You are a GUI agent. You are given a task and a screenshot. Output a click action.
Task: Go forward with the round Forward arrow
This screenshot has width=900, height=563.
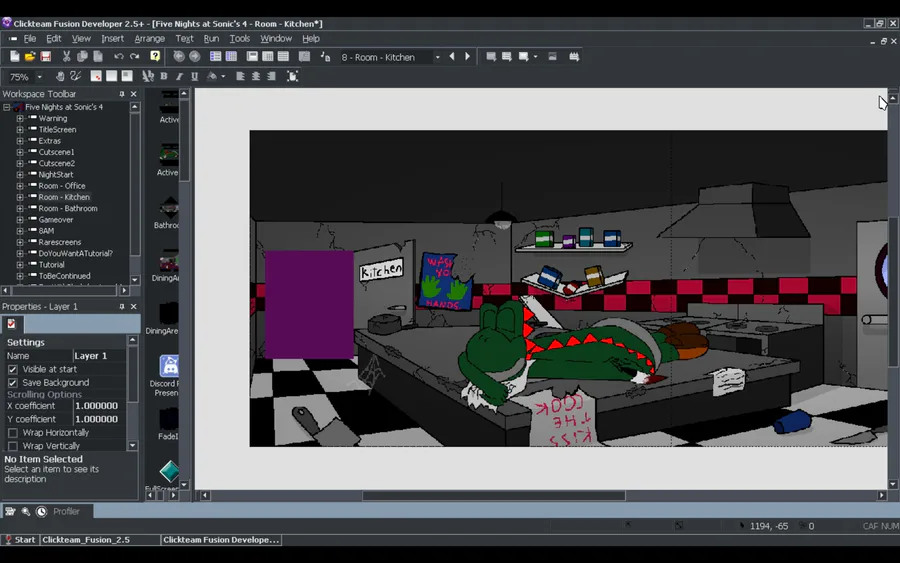coord(195,56)
